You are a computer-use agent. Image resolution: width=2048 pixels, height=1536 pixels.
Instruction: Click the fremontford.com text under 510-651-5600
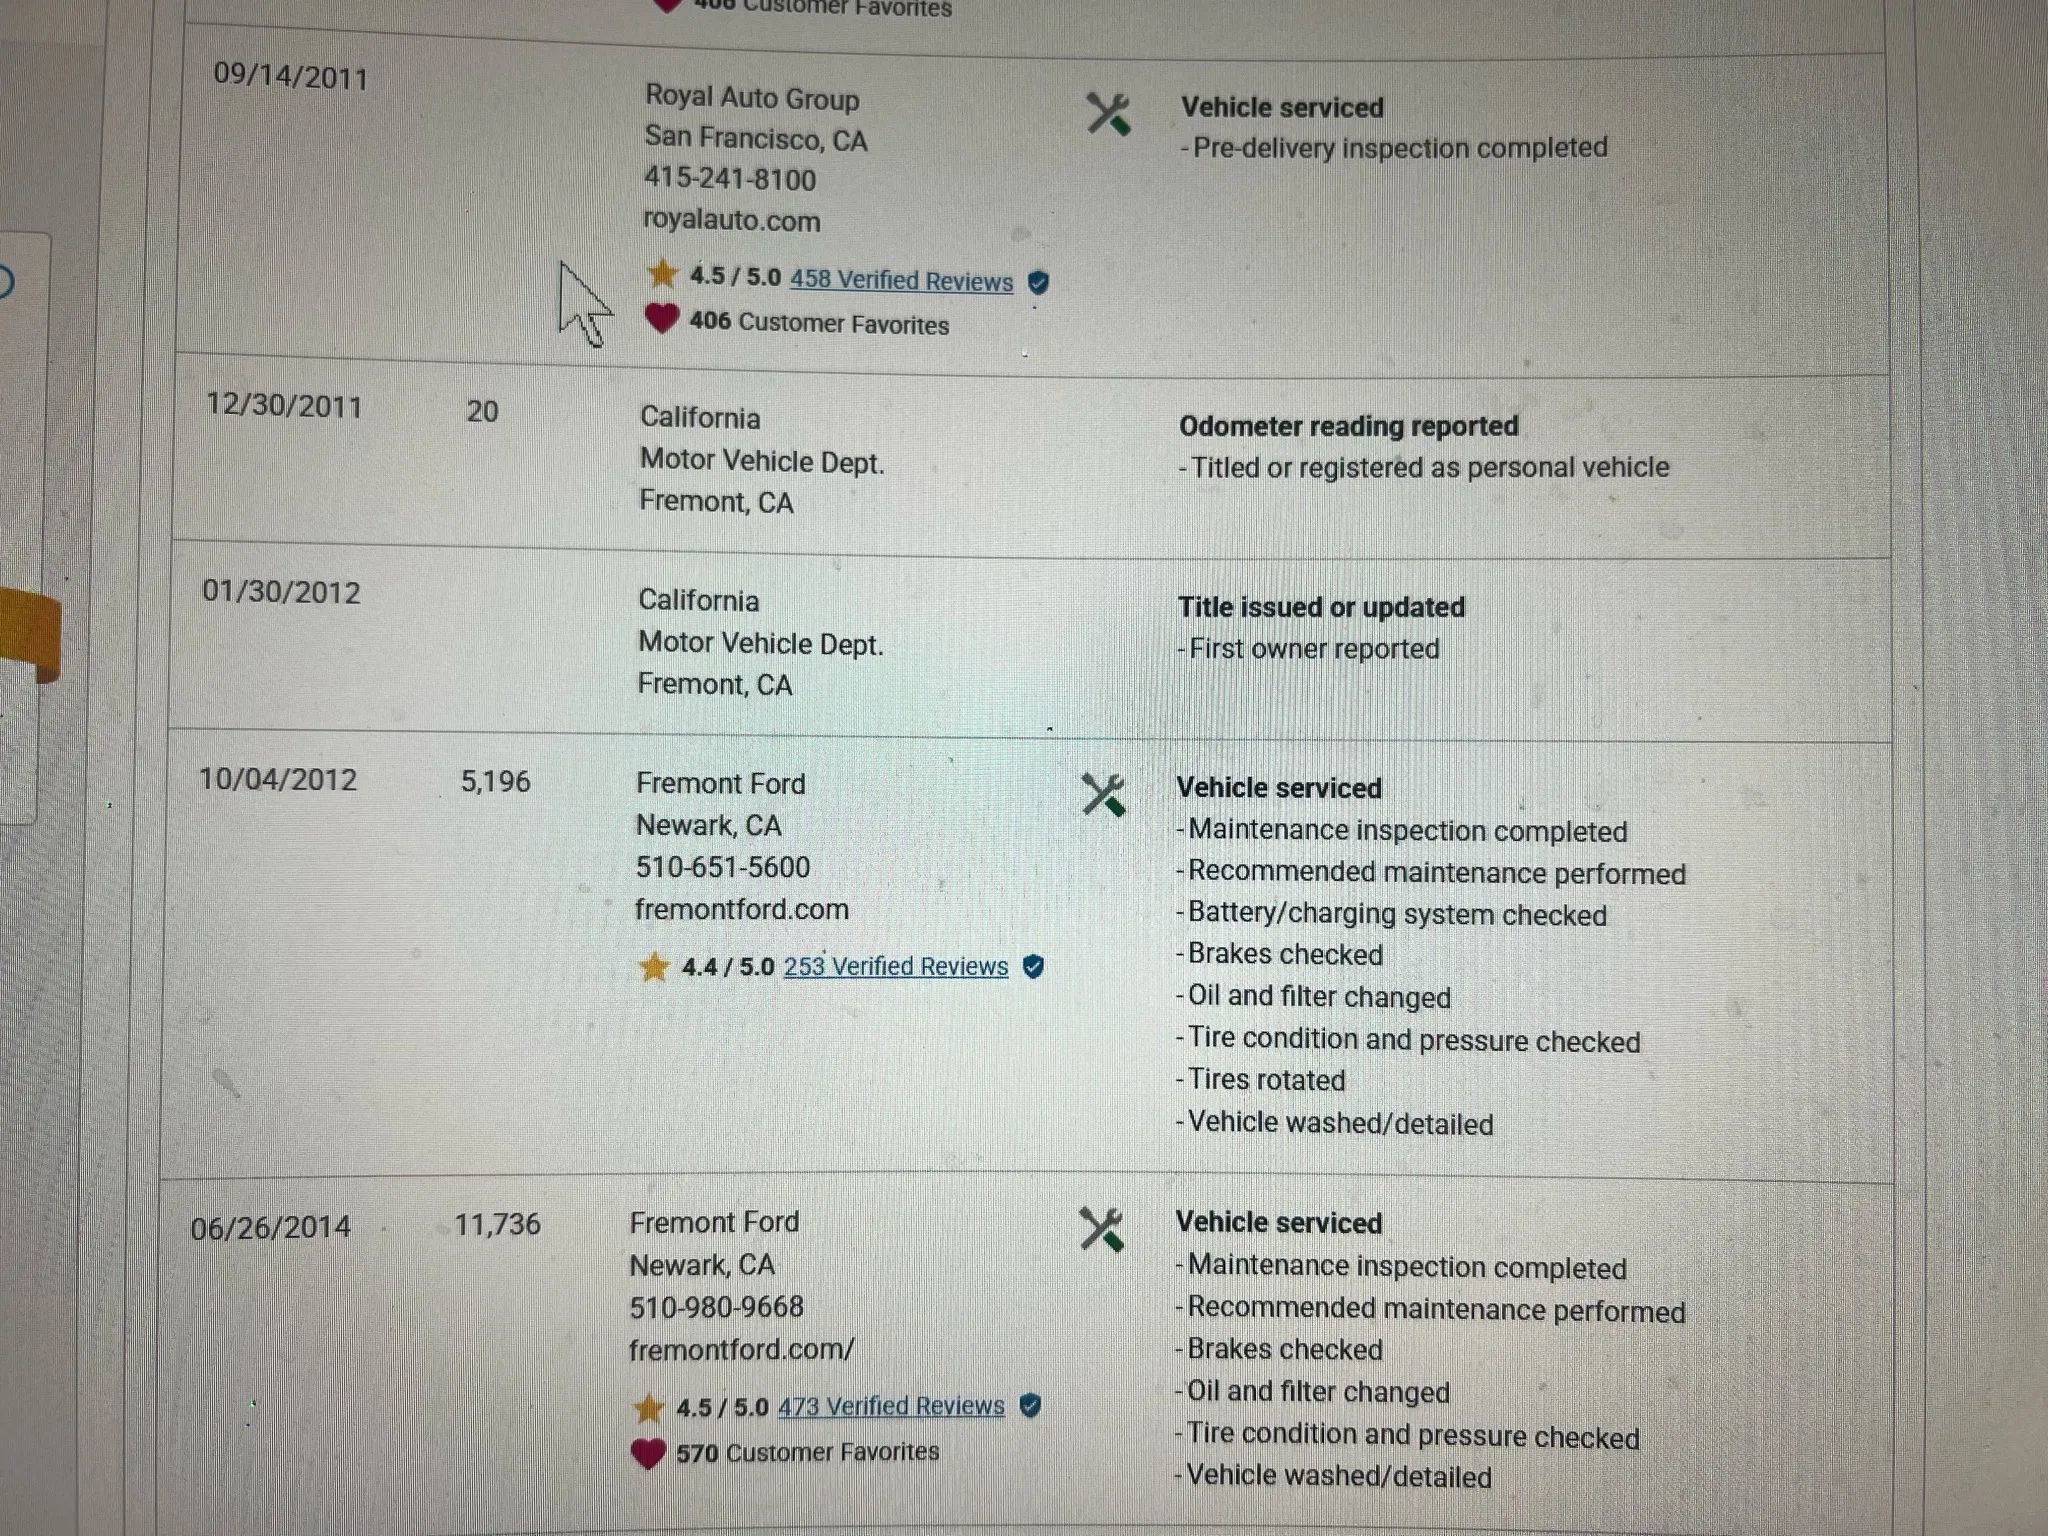click(x=741, y=909)
